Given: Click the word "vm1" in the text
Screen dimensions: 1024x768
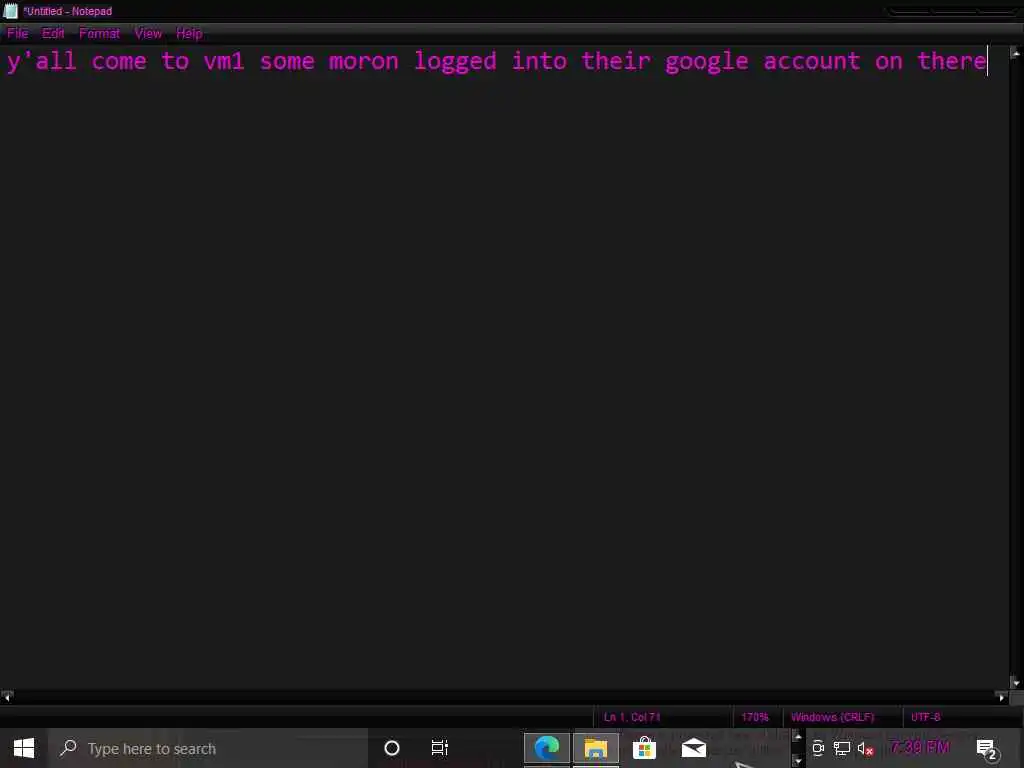Looking at the screenshot, I should [x=224, y=61].
